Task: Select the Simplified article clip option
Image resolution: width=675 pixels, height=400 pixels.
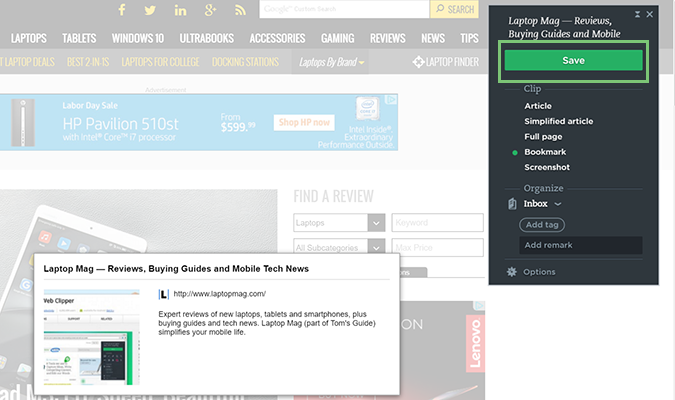Action: (558, 121)
